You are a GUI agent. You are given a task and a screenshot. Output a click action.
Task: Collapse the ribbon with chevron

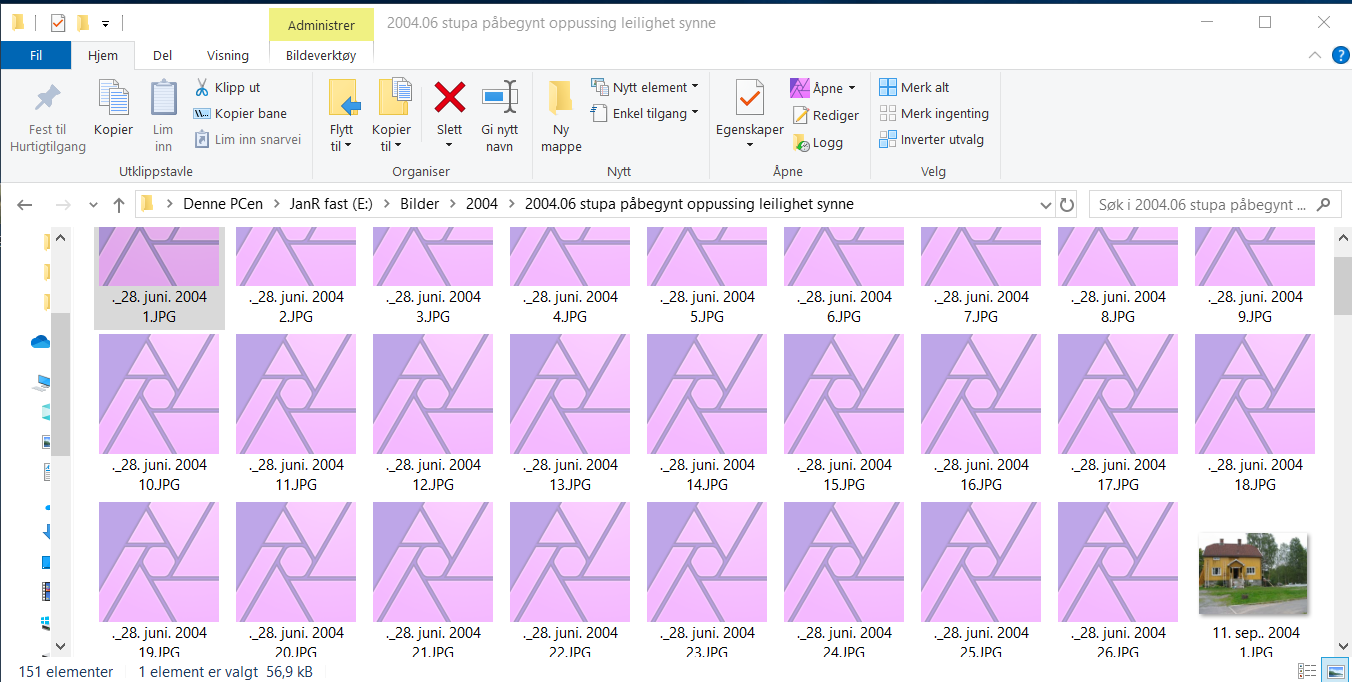[x=1316, y=56]
